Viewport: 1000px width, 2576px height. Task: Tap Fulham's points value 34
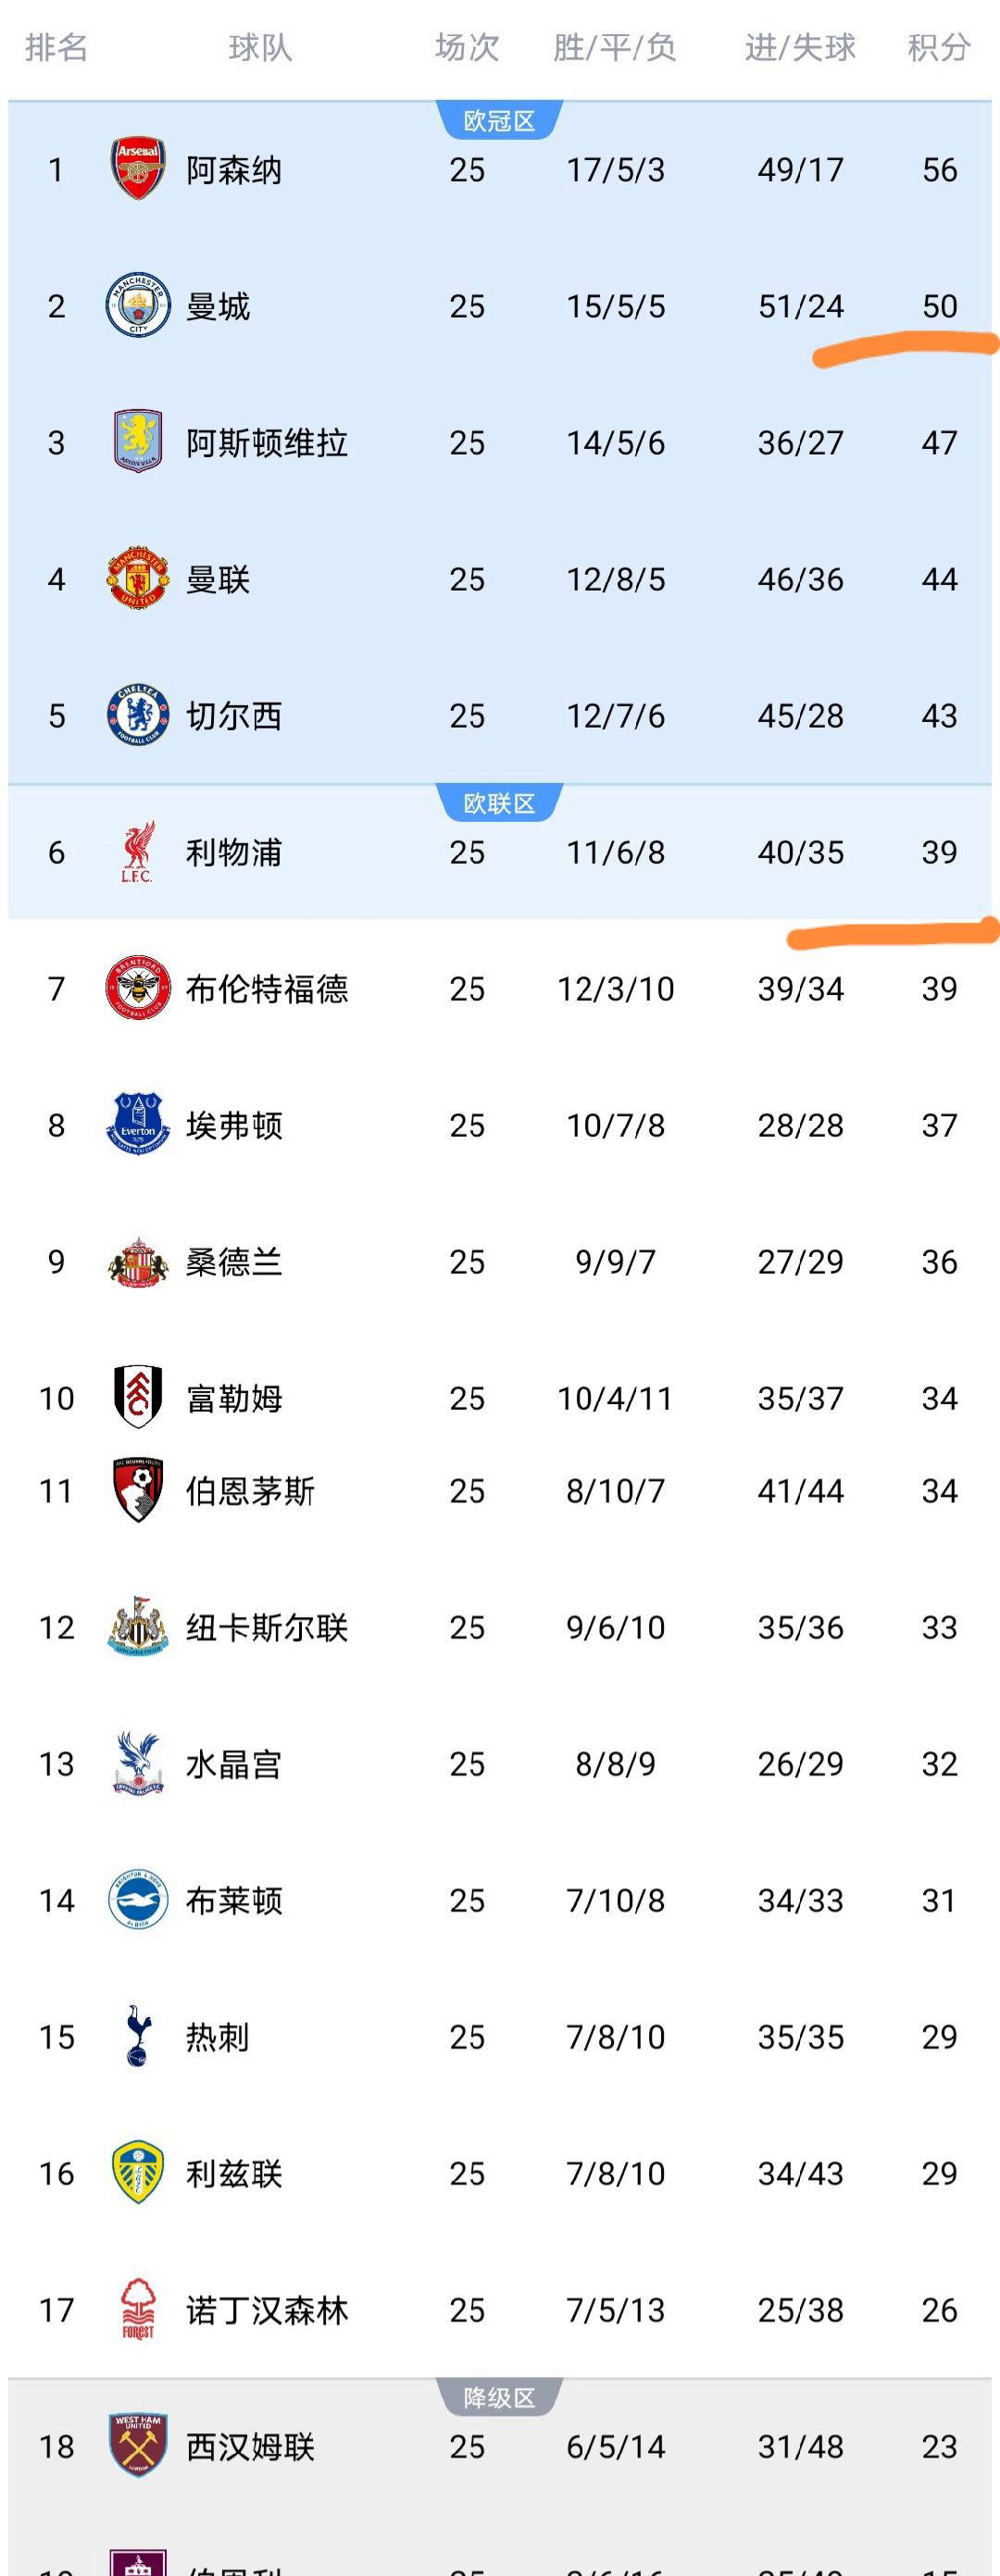tap(939, 1398)
